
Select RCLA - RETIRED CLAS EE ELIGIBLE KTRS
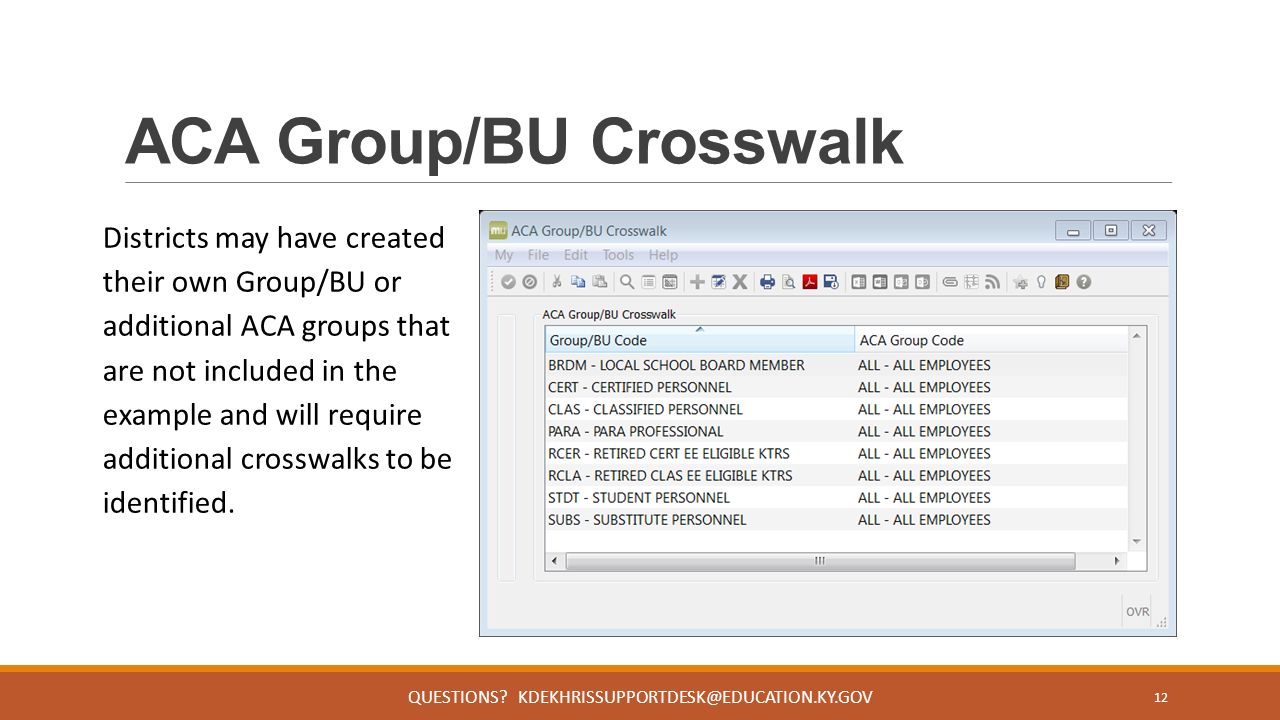tap(836, 475)
